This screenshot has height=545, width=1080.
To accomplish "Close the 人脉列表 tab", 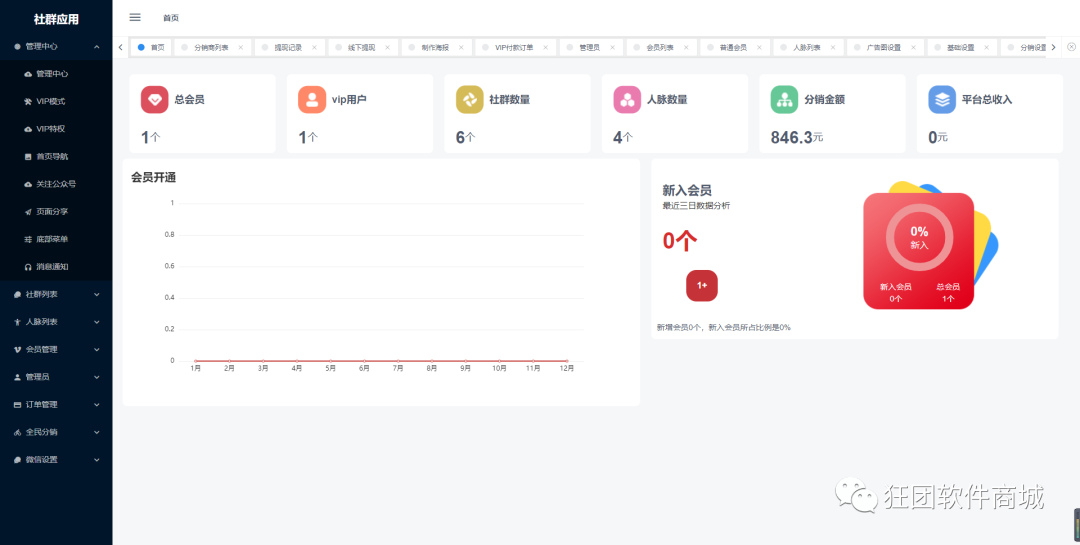I will pyautogui.click(x=833, y=48).
